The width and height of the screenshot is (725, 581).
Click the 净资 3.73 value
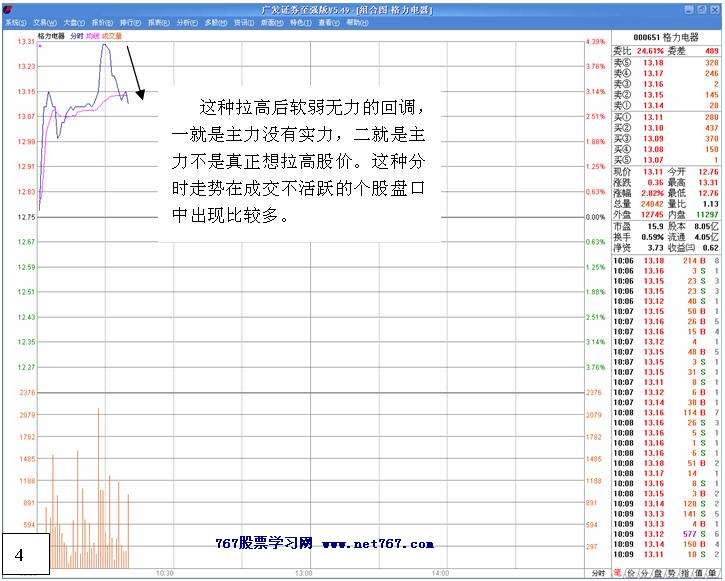pos(655,248)
